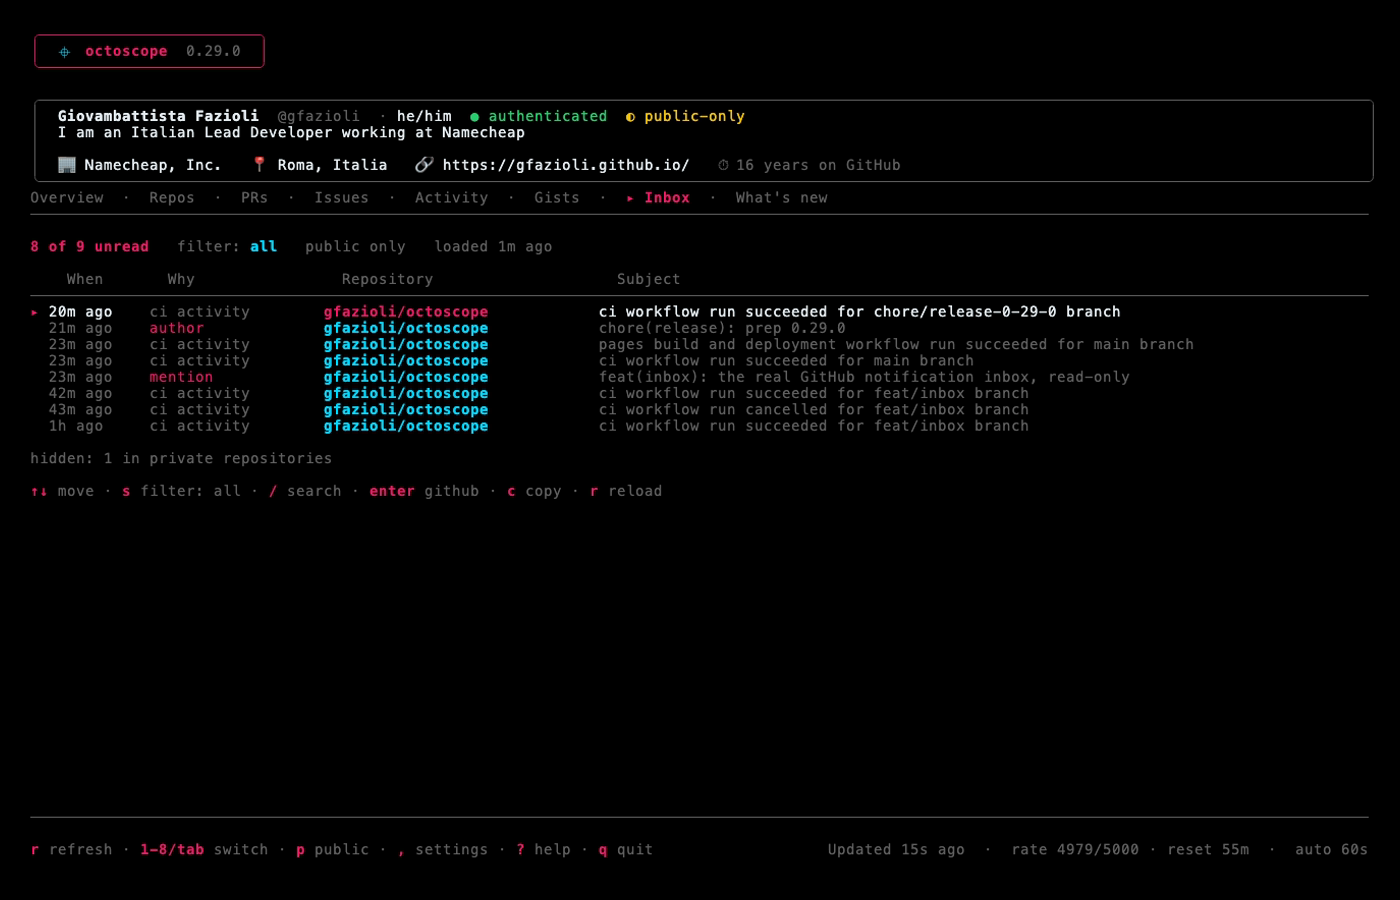Switch to the Issues tab
1400x900 pixels.
click(x=342, y=198)
